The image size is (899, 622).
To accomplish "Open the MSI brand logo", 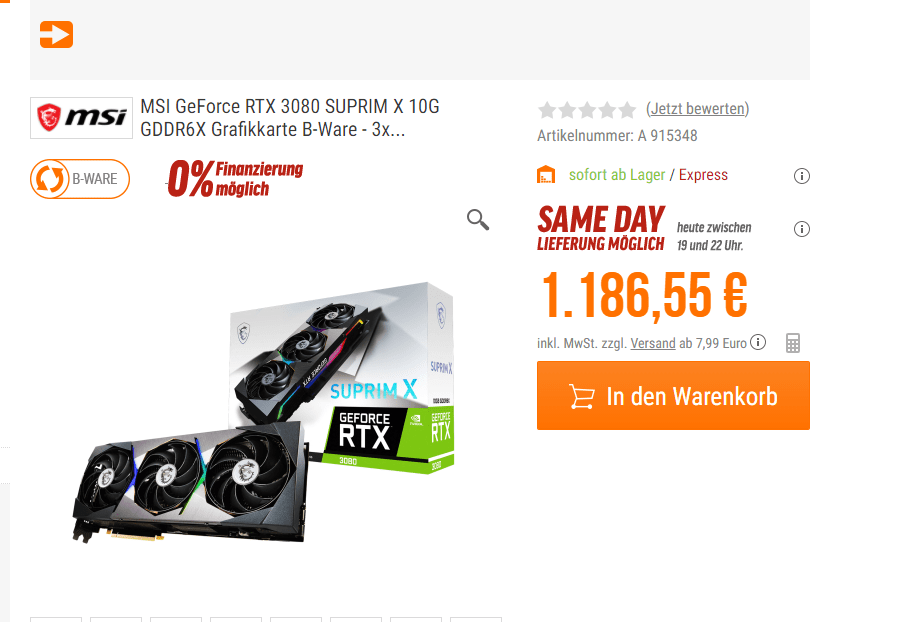I will 81,118.
